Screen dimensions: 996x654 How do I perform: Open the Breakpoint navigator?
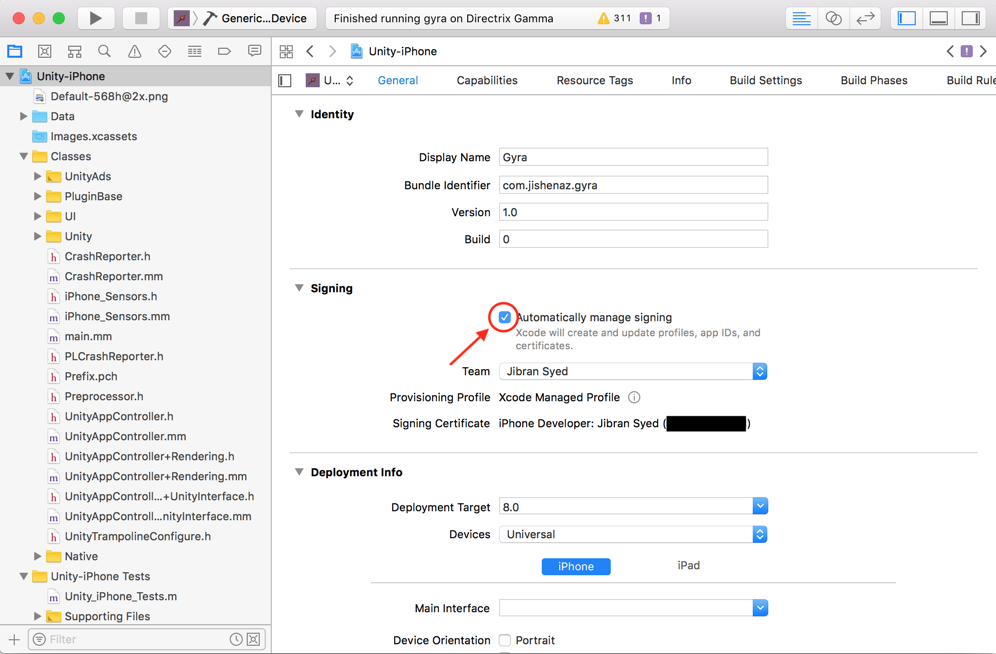[x=224, y=51]
